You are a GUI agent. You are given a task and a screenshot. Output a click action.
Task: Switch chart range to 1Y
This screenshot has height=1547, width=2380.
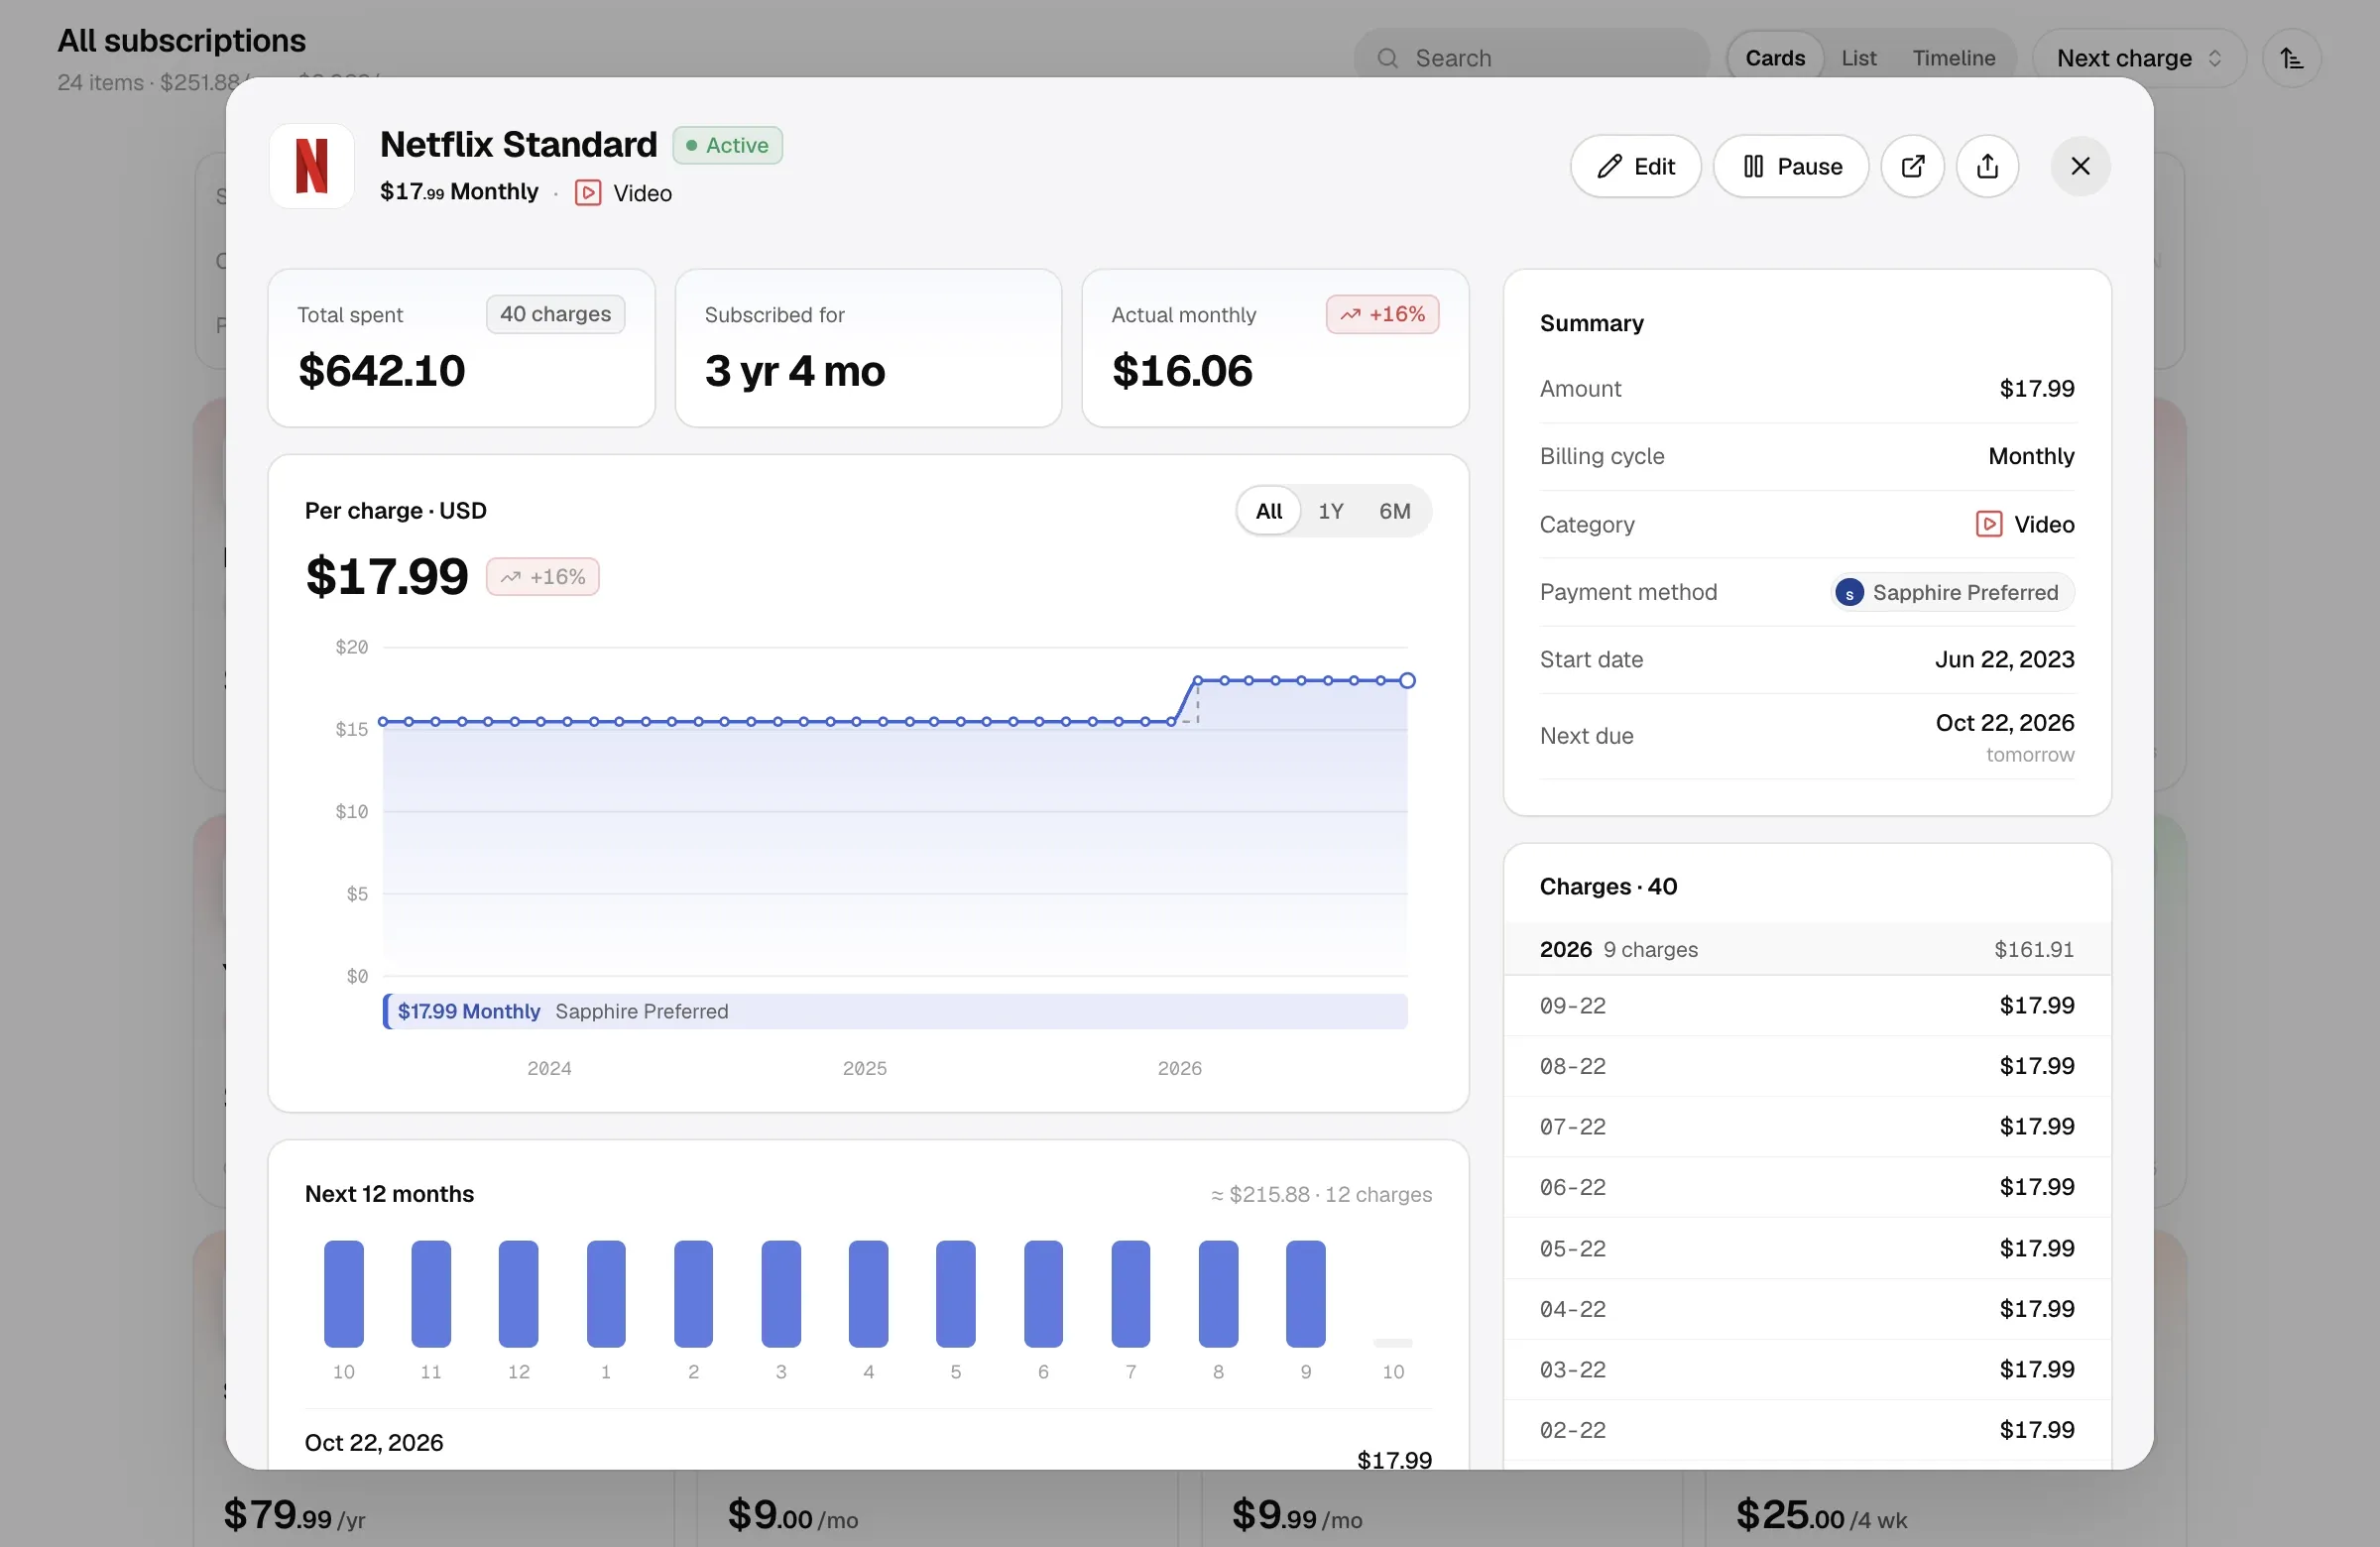click(x=1330, y=511)
